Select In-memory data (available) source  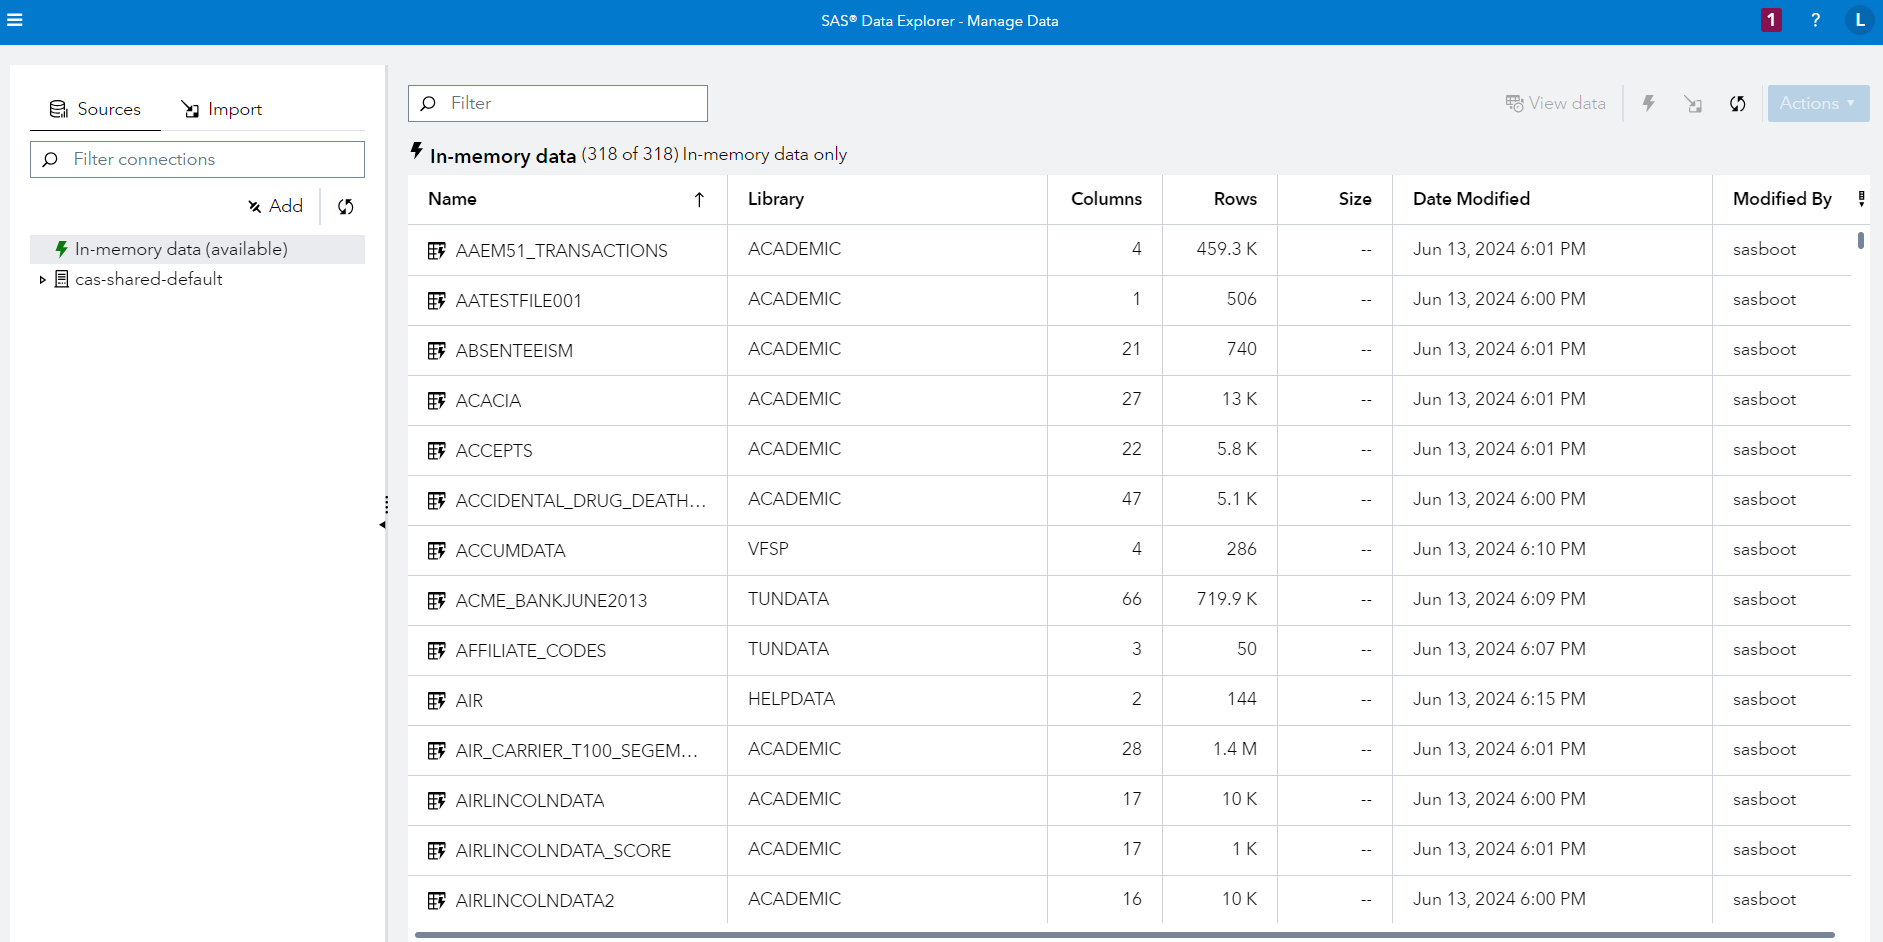(181, 249)
